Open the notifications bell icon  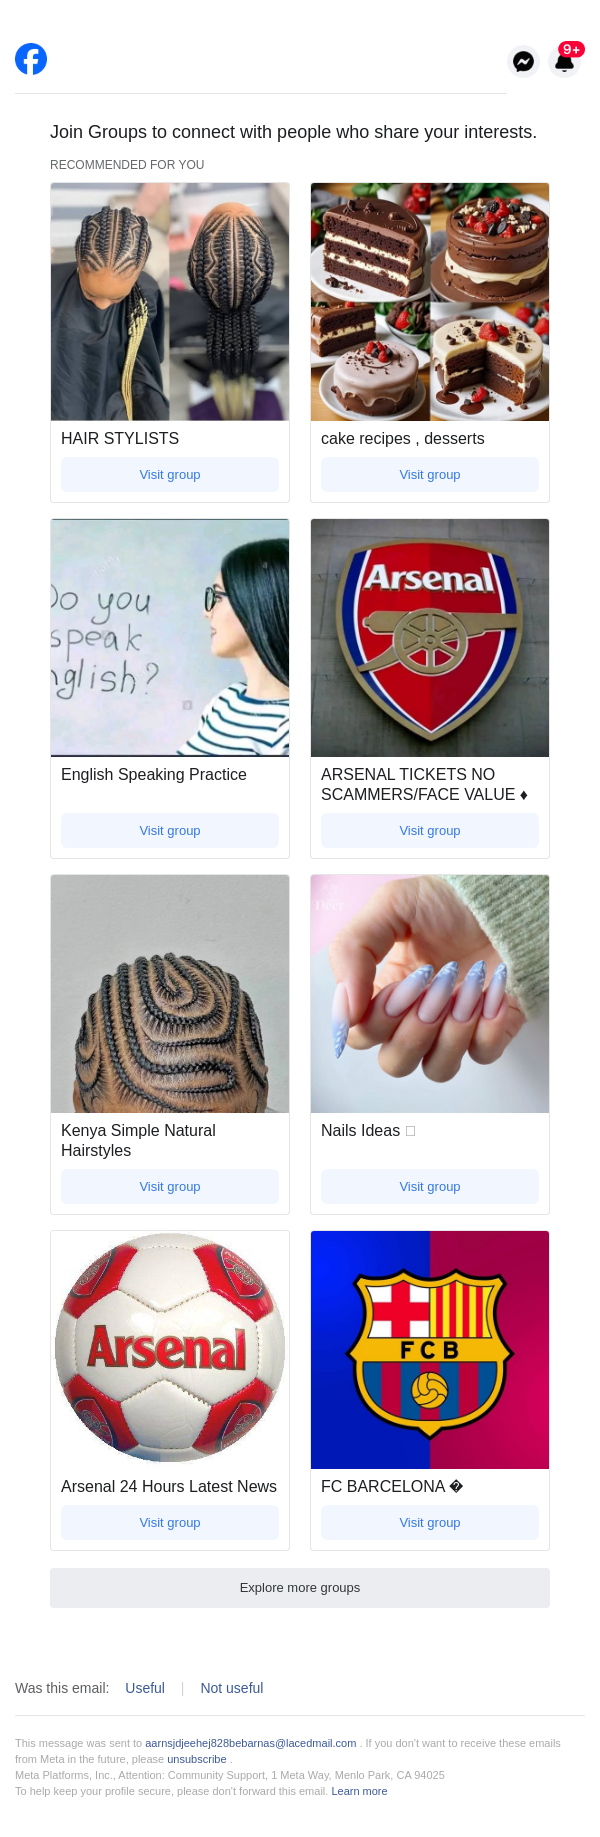tap(565, 62)
